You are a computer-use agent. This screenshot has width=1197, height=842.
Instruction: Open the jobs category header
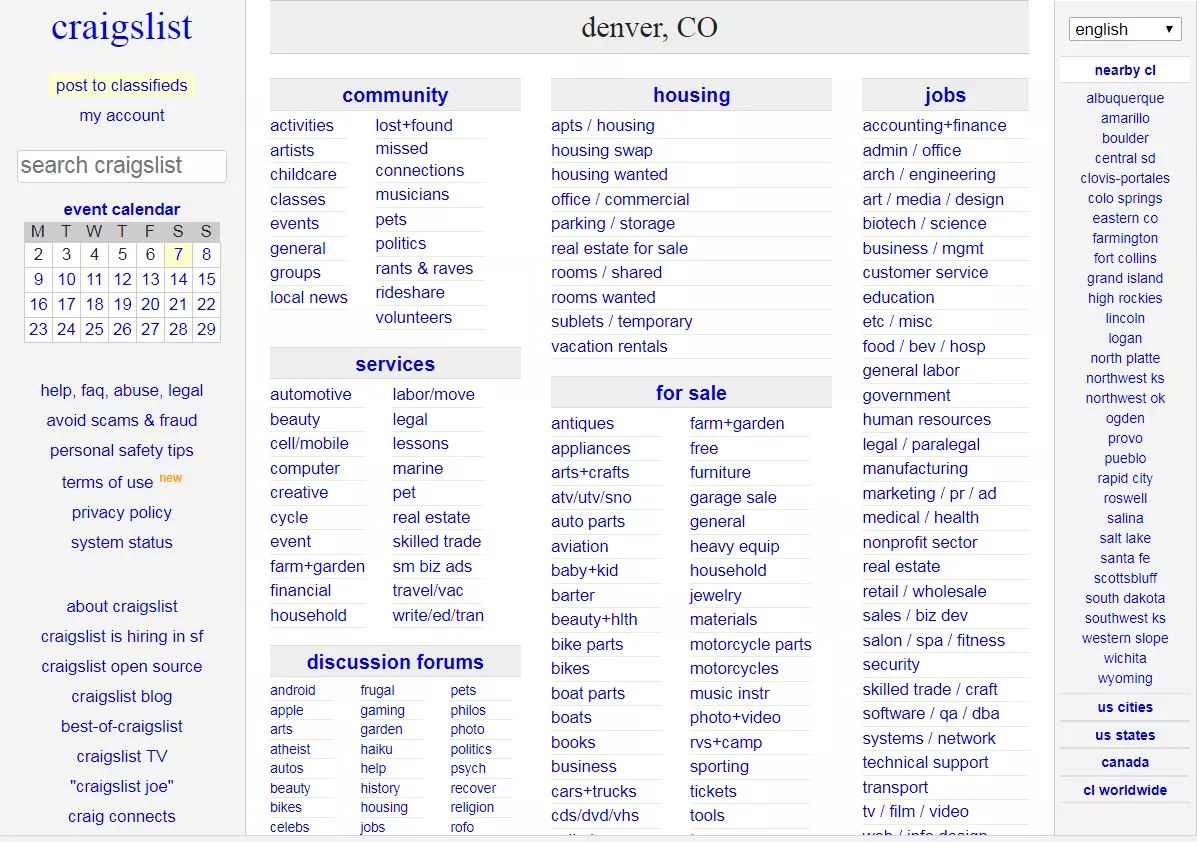pos(945,95)
